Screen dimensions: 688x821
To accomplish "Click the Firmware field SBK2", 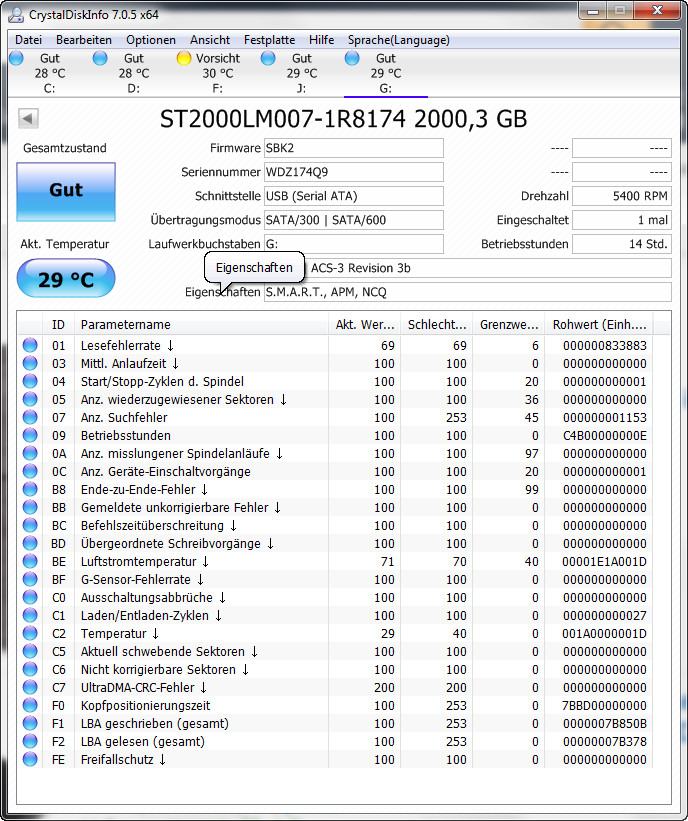I will [353, 148].
